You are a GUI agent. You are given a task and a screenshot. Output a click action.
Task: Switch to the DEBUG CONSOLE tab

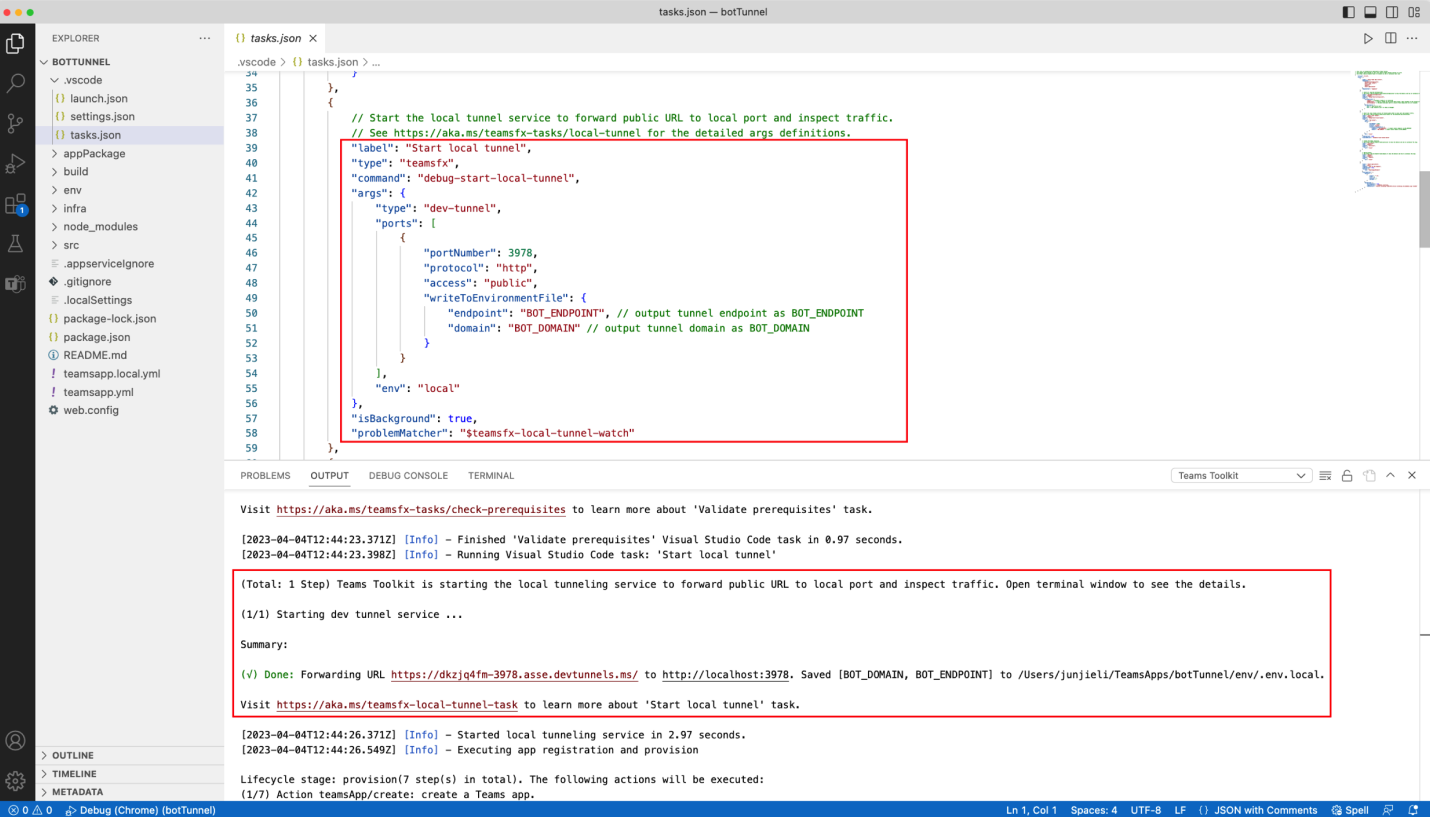click(408, 476)
